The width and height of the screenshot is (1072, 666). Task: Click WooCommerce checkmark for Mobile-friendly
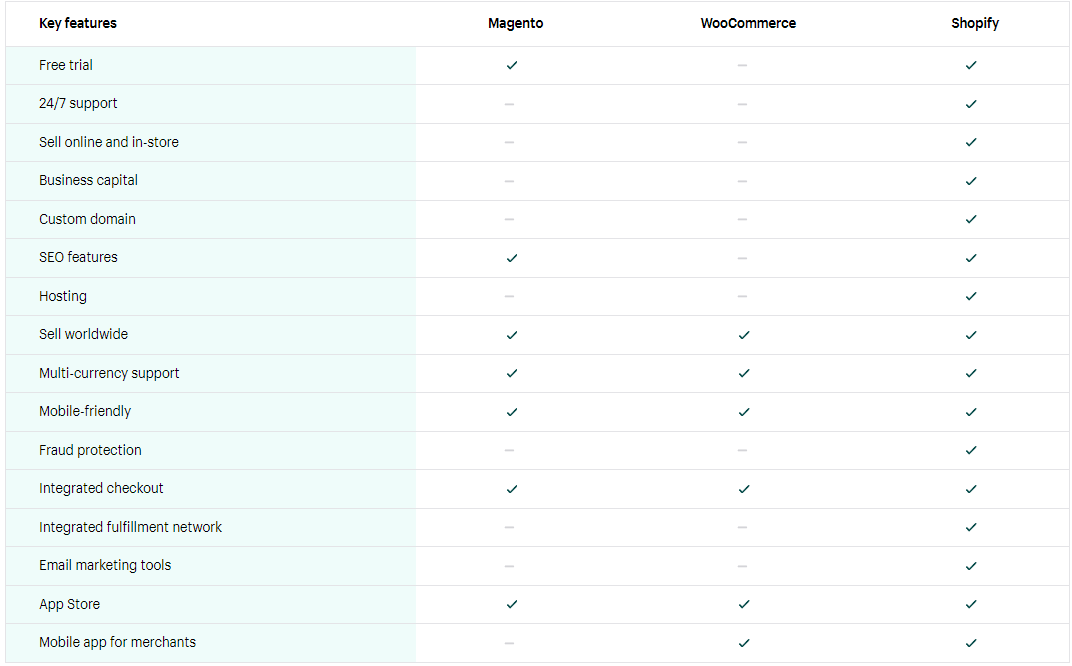click(744, 412)
